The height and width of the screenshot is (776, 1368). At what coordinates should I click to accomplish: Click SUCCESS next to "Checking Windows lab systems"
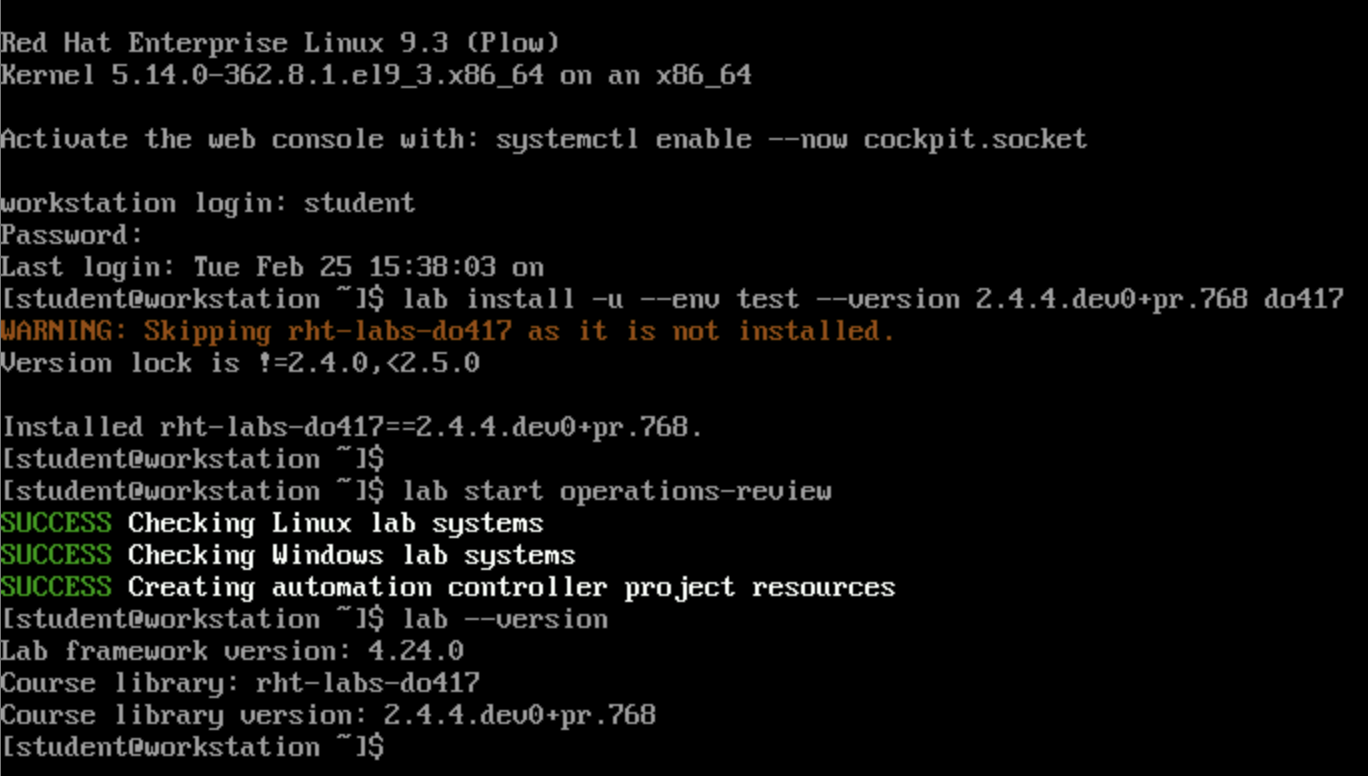point(56,555)
